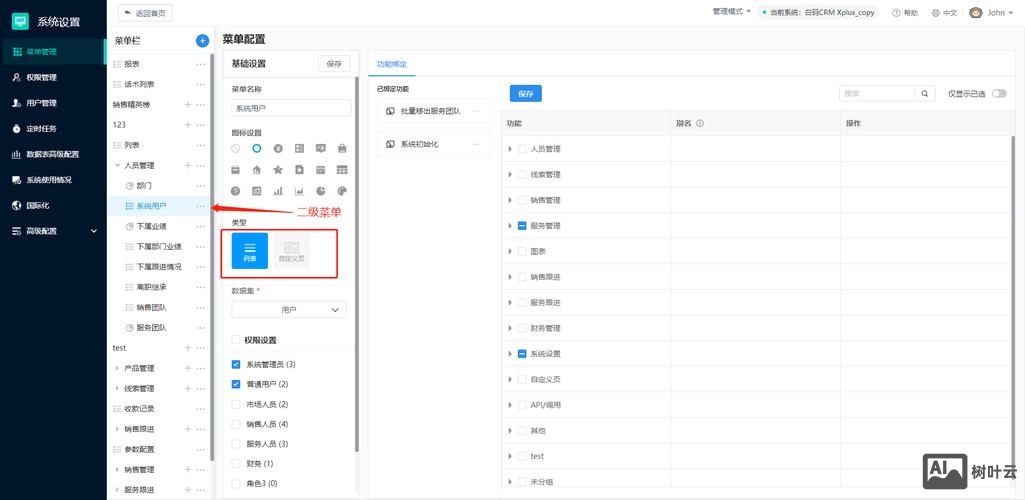
Task: Open the 管理模式 dropdown
Action: tap(731, 12)
